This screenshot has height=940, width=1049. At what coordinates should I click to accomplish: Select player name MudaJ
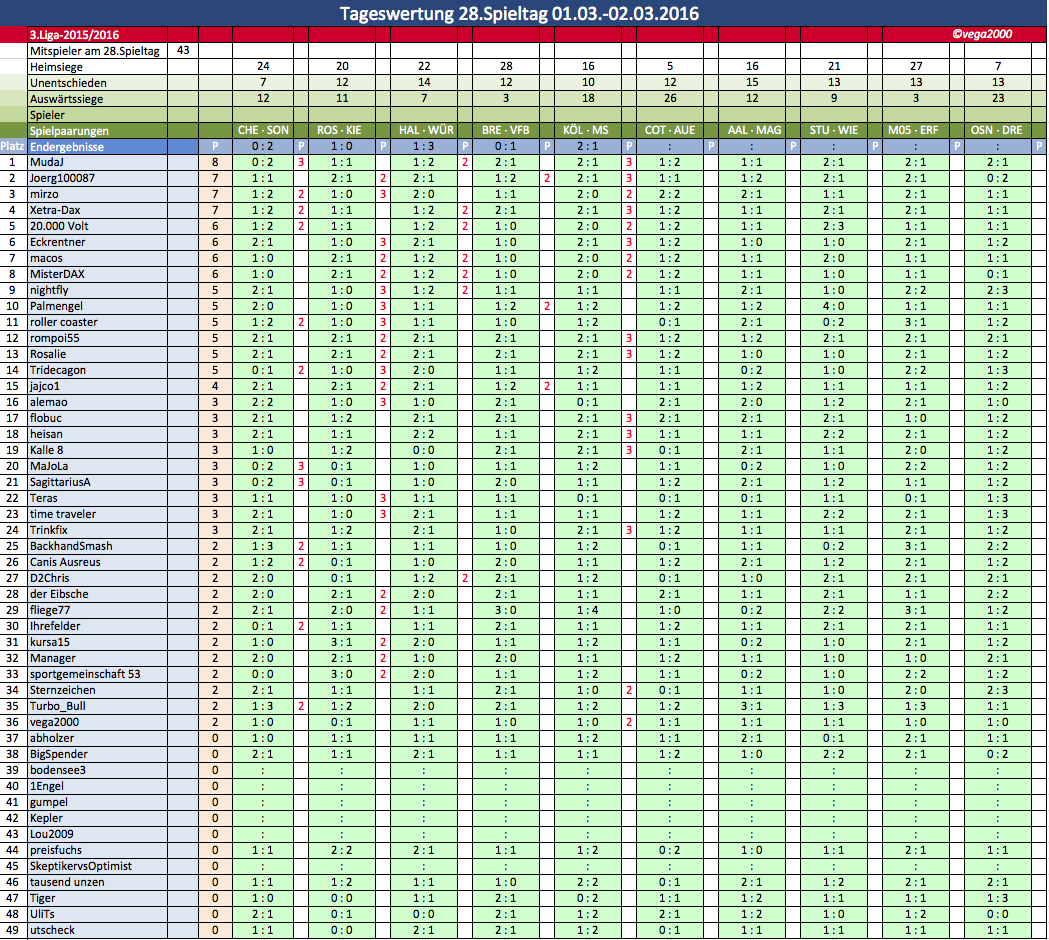(47, 163)
